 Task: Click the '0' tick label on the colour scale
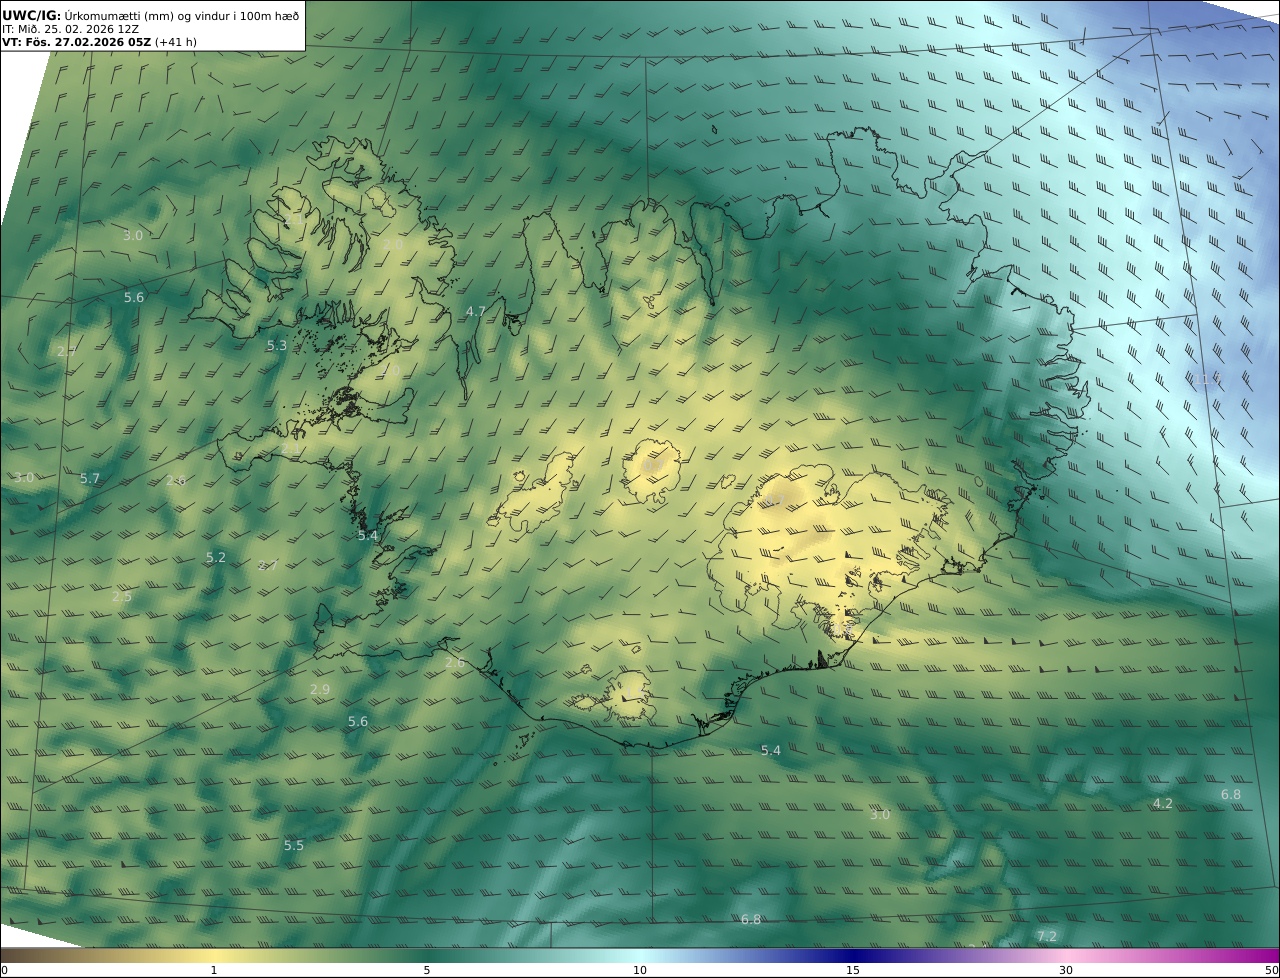[4, 971]
